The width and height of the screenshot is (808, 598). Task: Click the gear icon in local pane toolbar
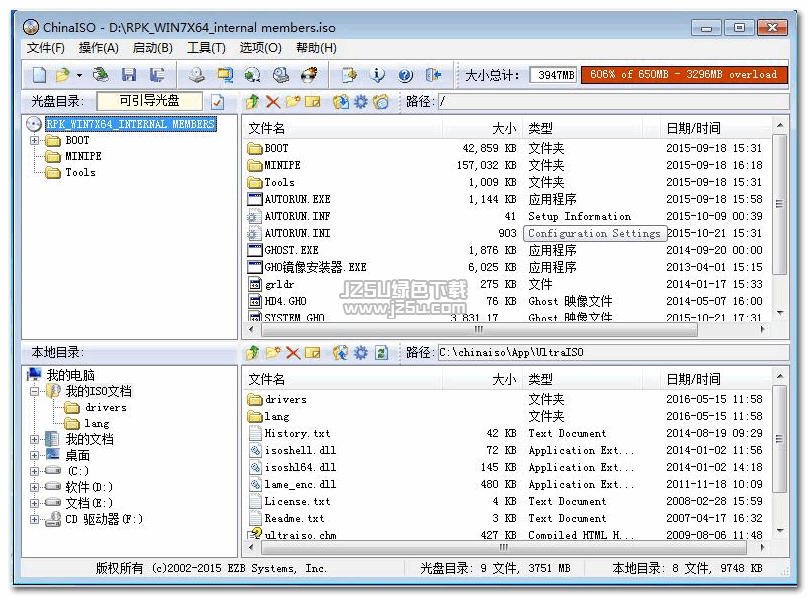coord(361,353)
